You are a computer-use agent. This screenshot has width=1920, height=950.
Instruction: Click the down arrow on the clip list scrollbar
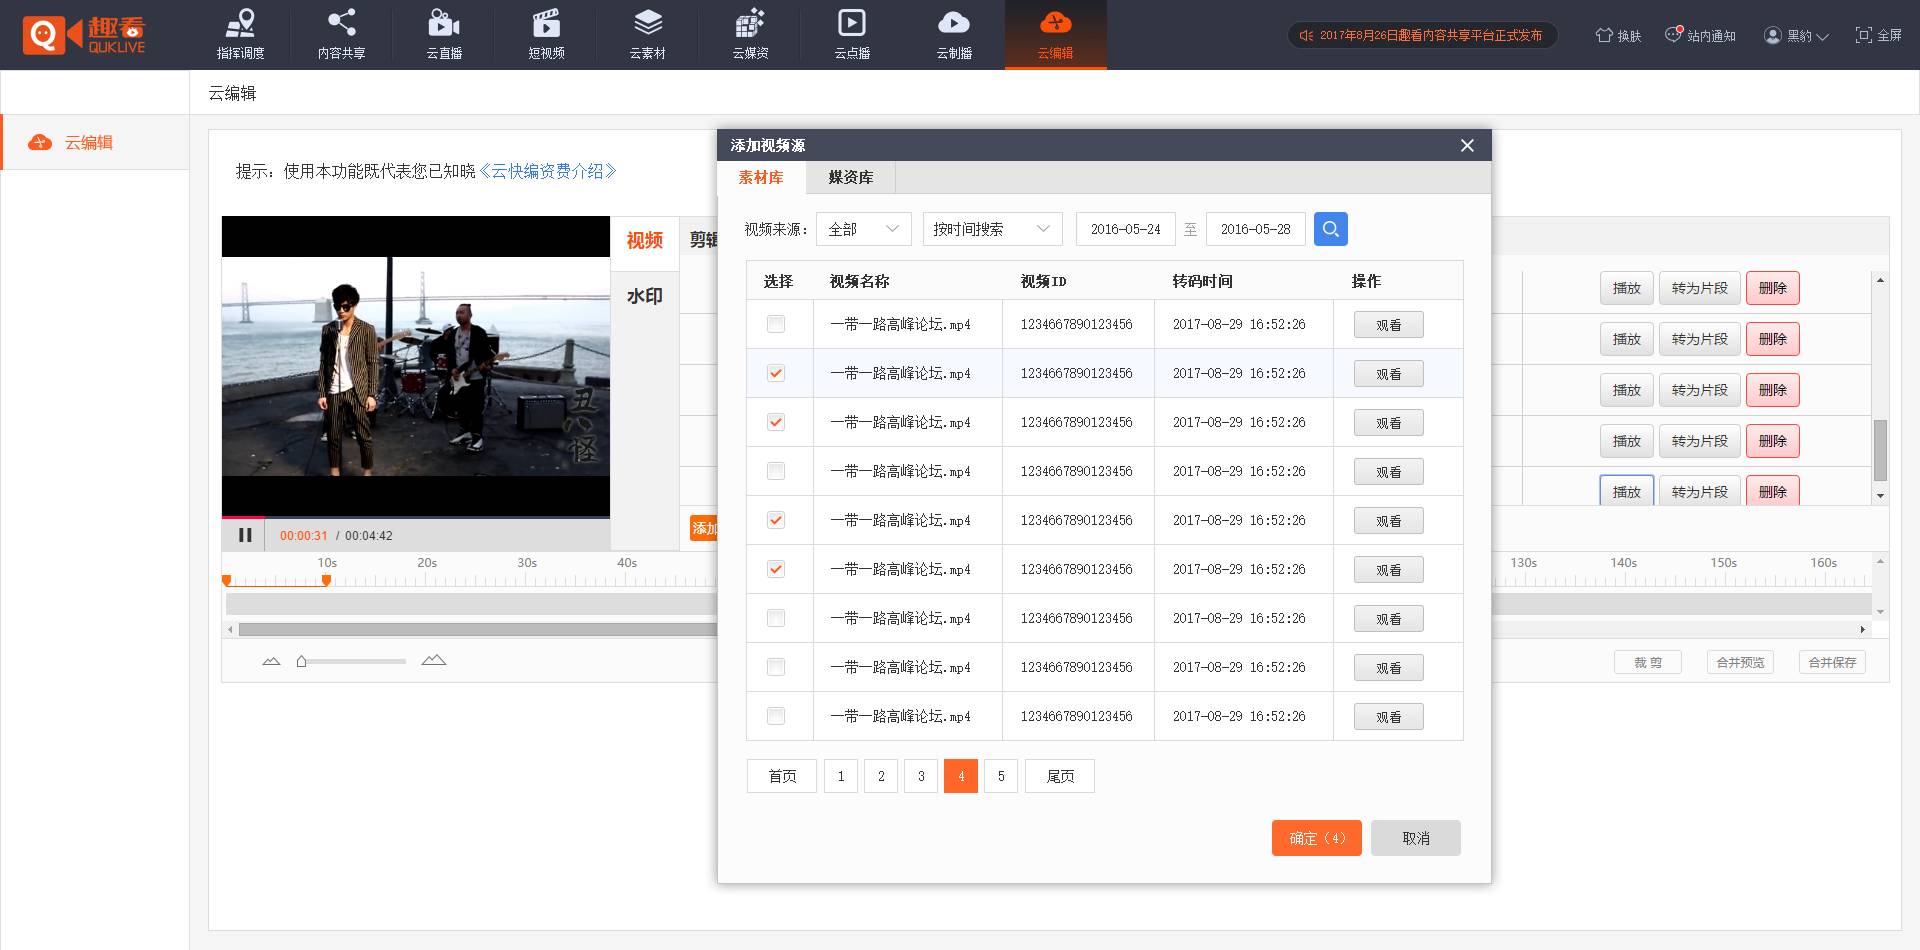[1880, 496]
